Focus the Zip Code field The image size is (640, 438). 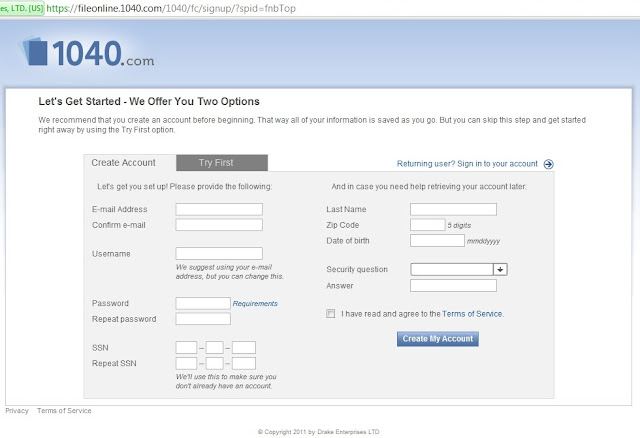428,225
